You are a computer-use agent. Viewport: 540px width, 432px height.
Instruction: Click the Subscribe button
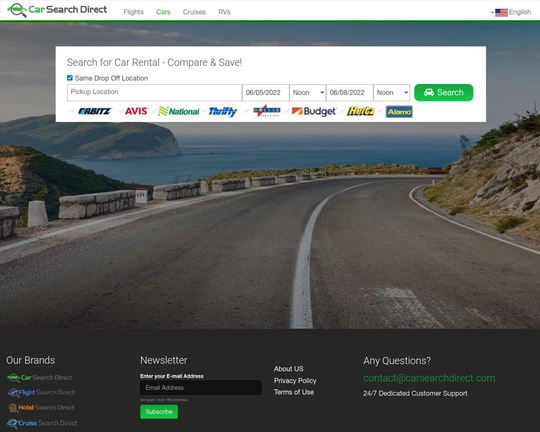pos(159,412)
